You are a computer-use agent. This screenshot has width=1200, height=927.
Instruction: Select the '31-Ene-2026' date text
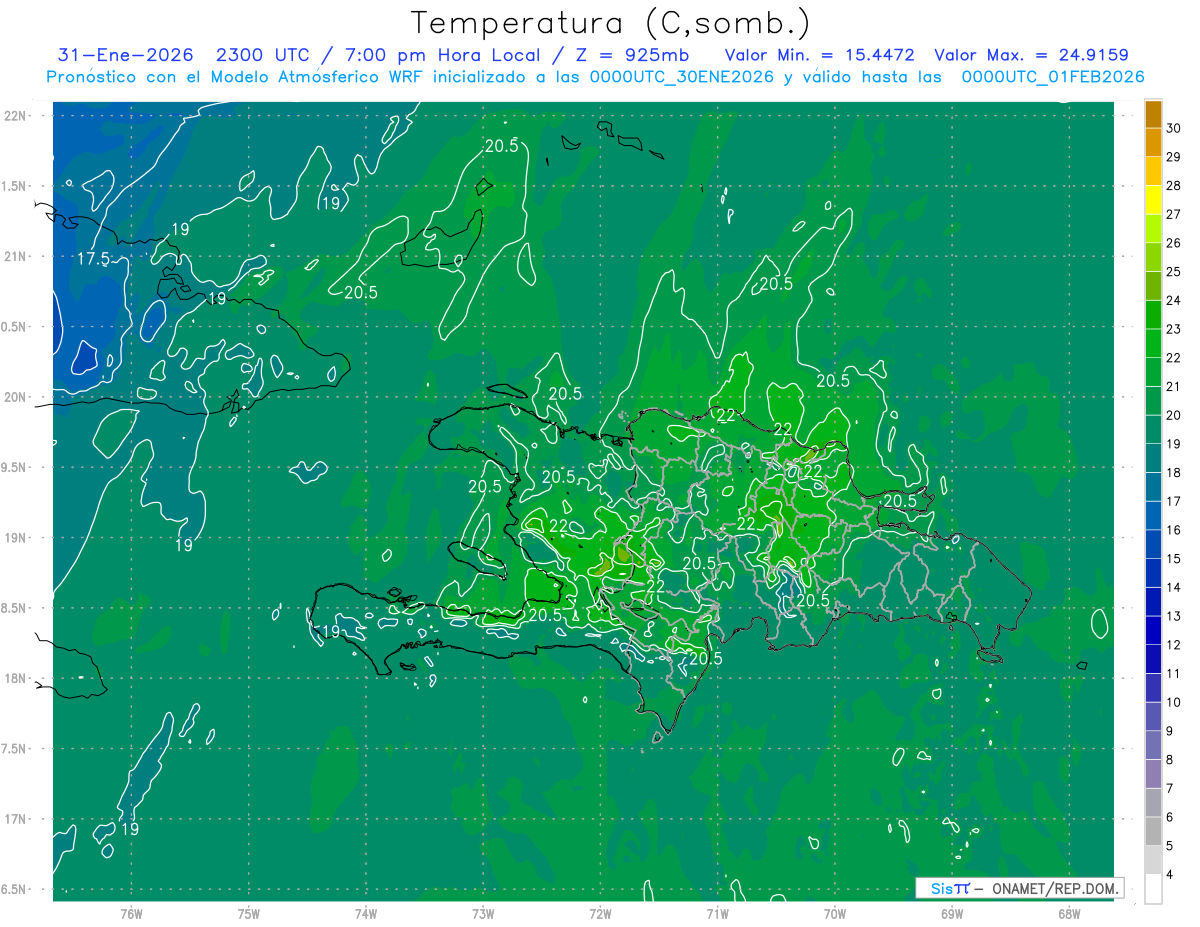point(123,55)
